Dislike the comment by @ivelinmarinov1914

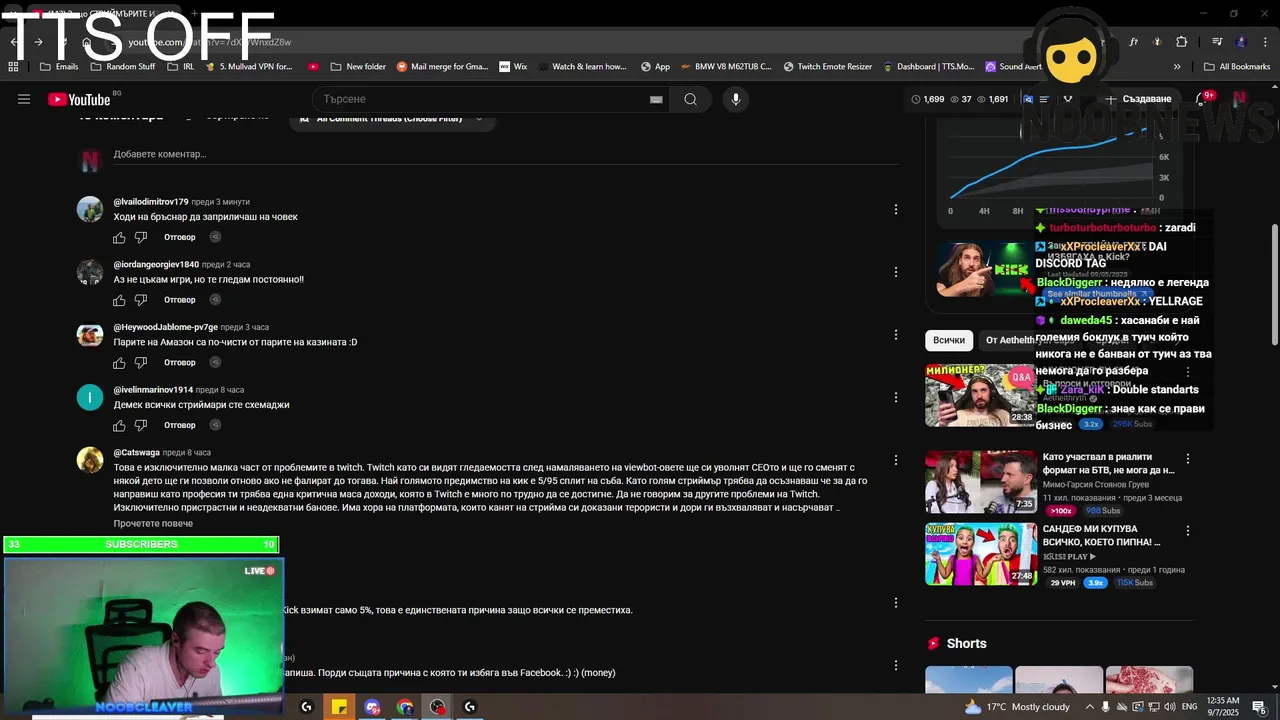tap(141, 425)
